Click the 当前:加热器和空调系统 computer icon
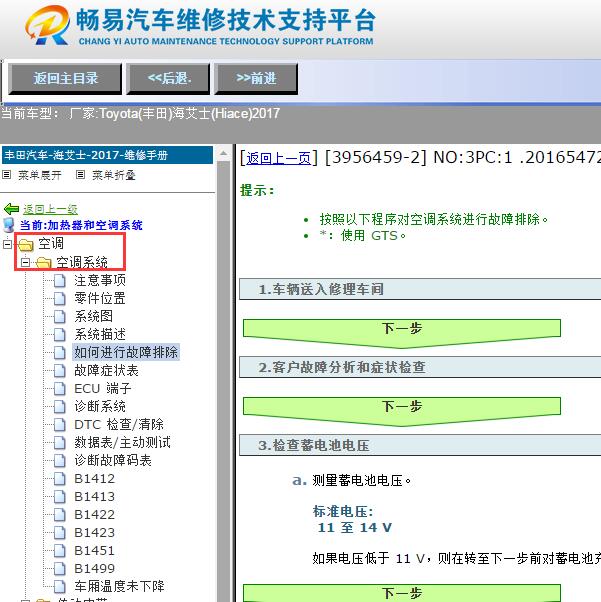This screenshot has width=601, height=602. [9, 225]
